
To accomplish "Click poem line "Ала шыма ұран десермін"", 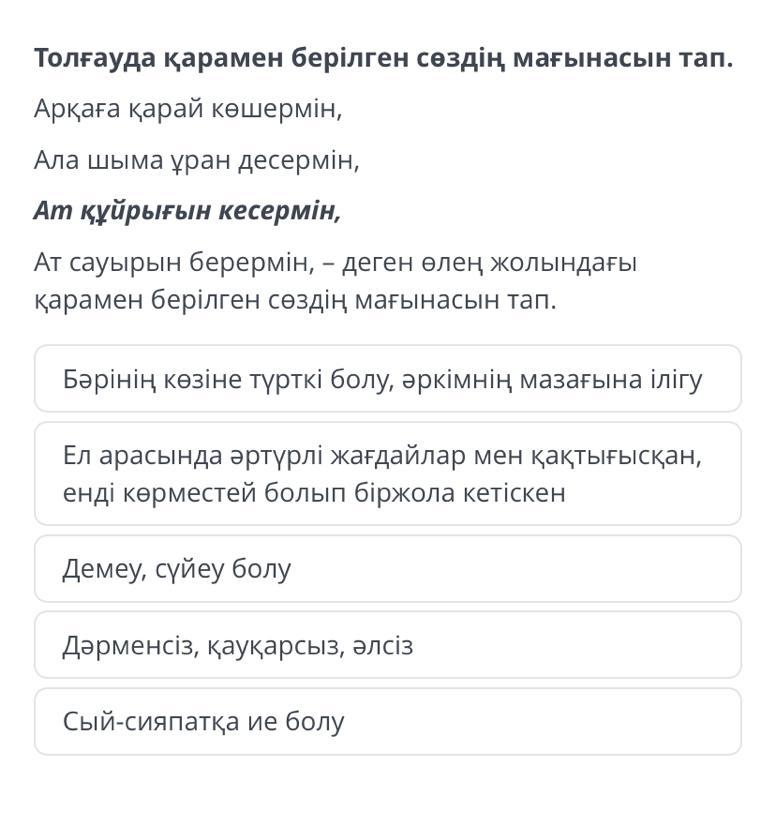I will click(196, 160).
